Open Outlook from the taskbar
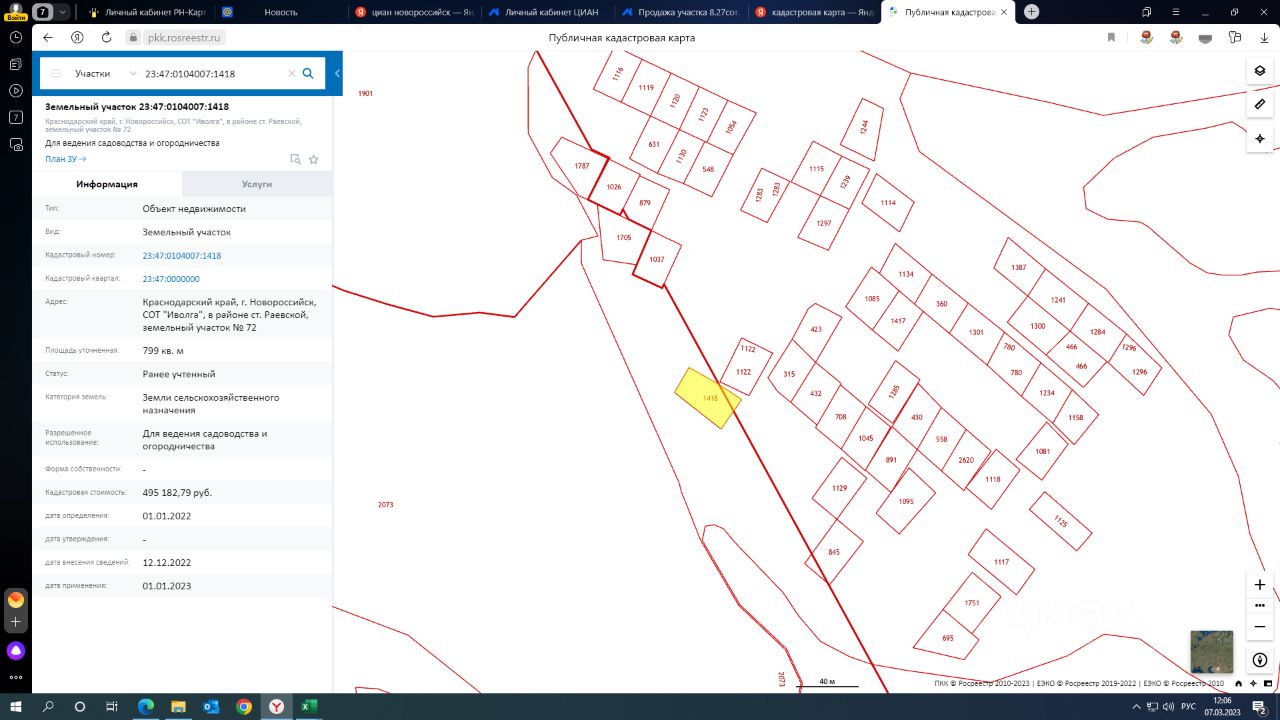The image size is (1280, 720). point(211,706)
